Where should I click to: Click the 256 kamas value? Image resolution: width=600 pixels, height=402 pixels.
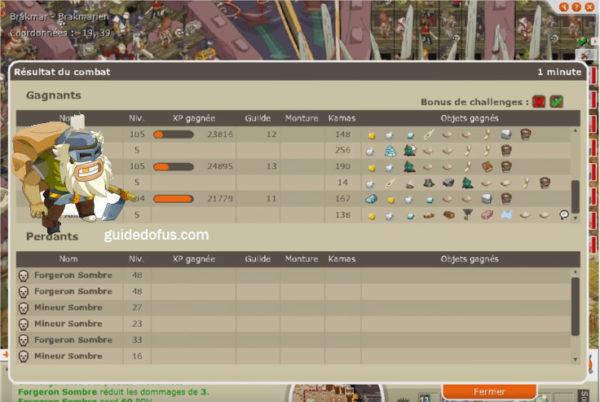(343, 150)
